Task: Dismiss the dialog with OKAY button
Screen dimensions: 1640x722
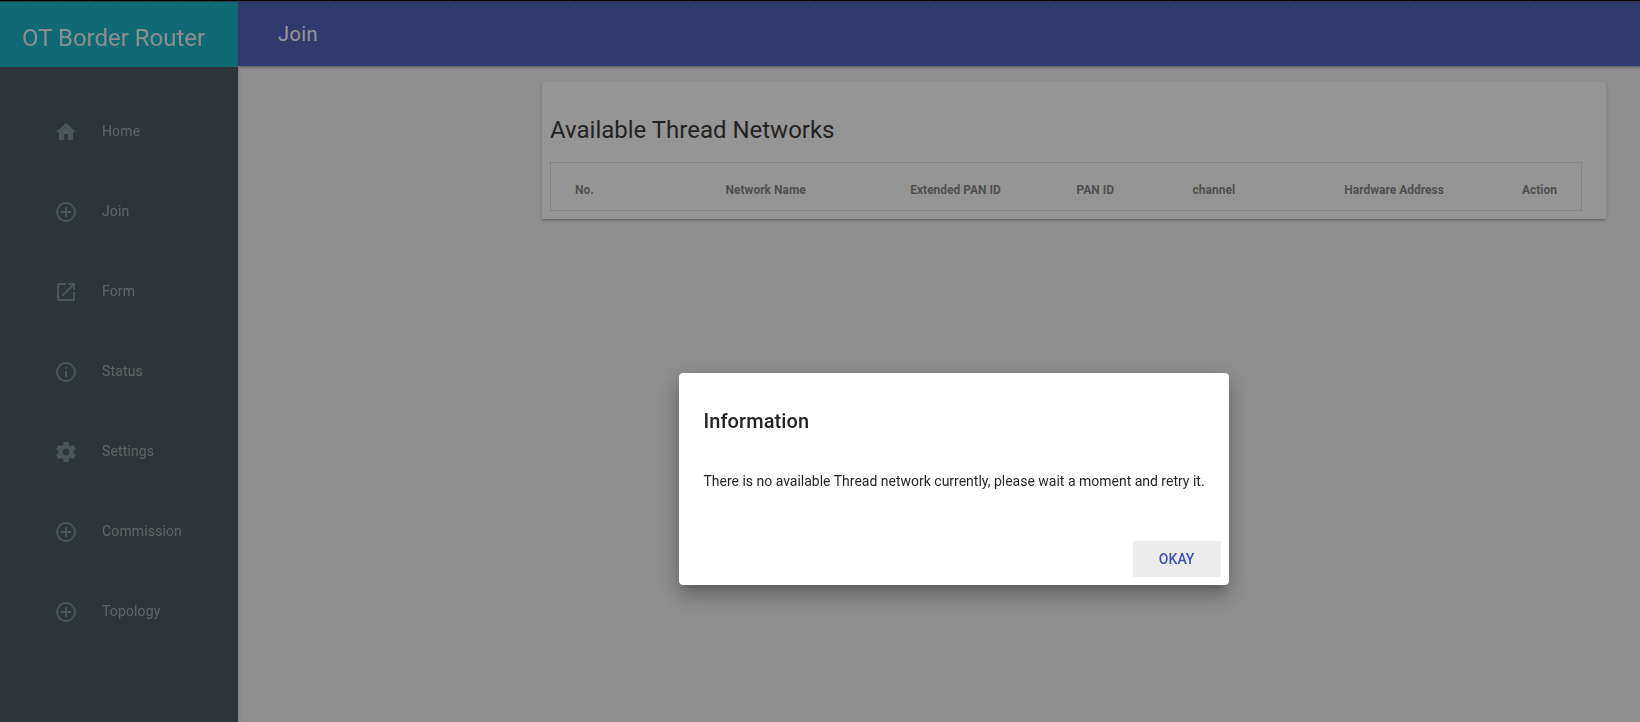Action: pyautogui.click(x=1176, y=559)
